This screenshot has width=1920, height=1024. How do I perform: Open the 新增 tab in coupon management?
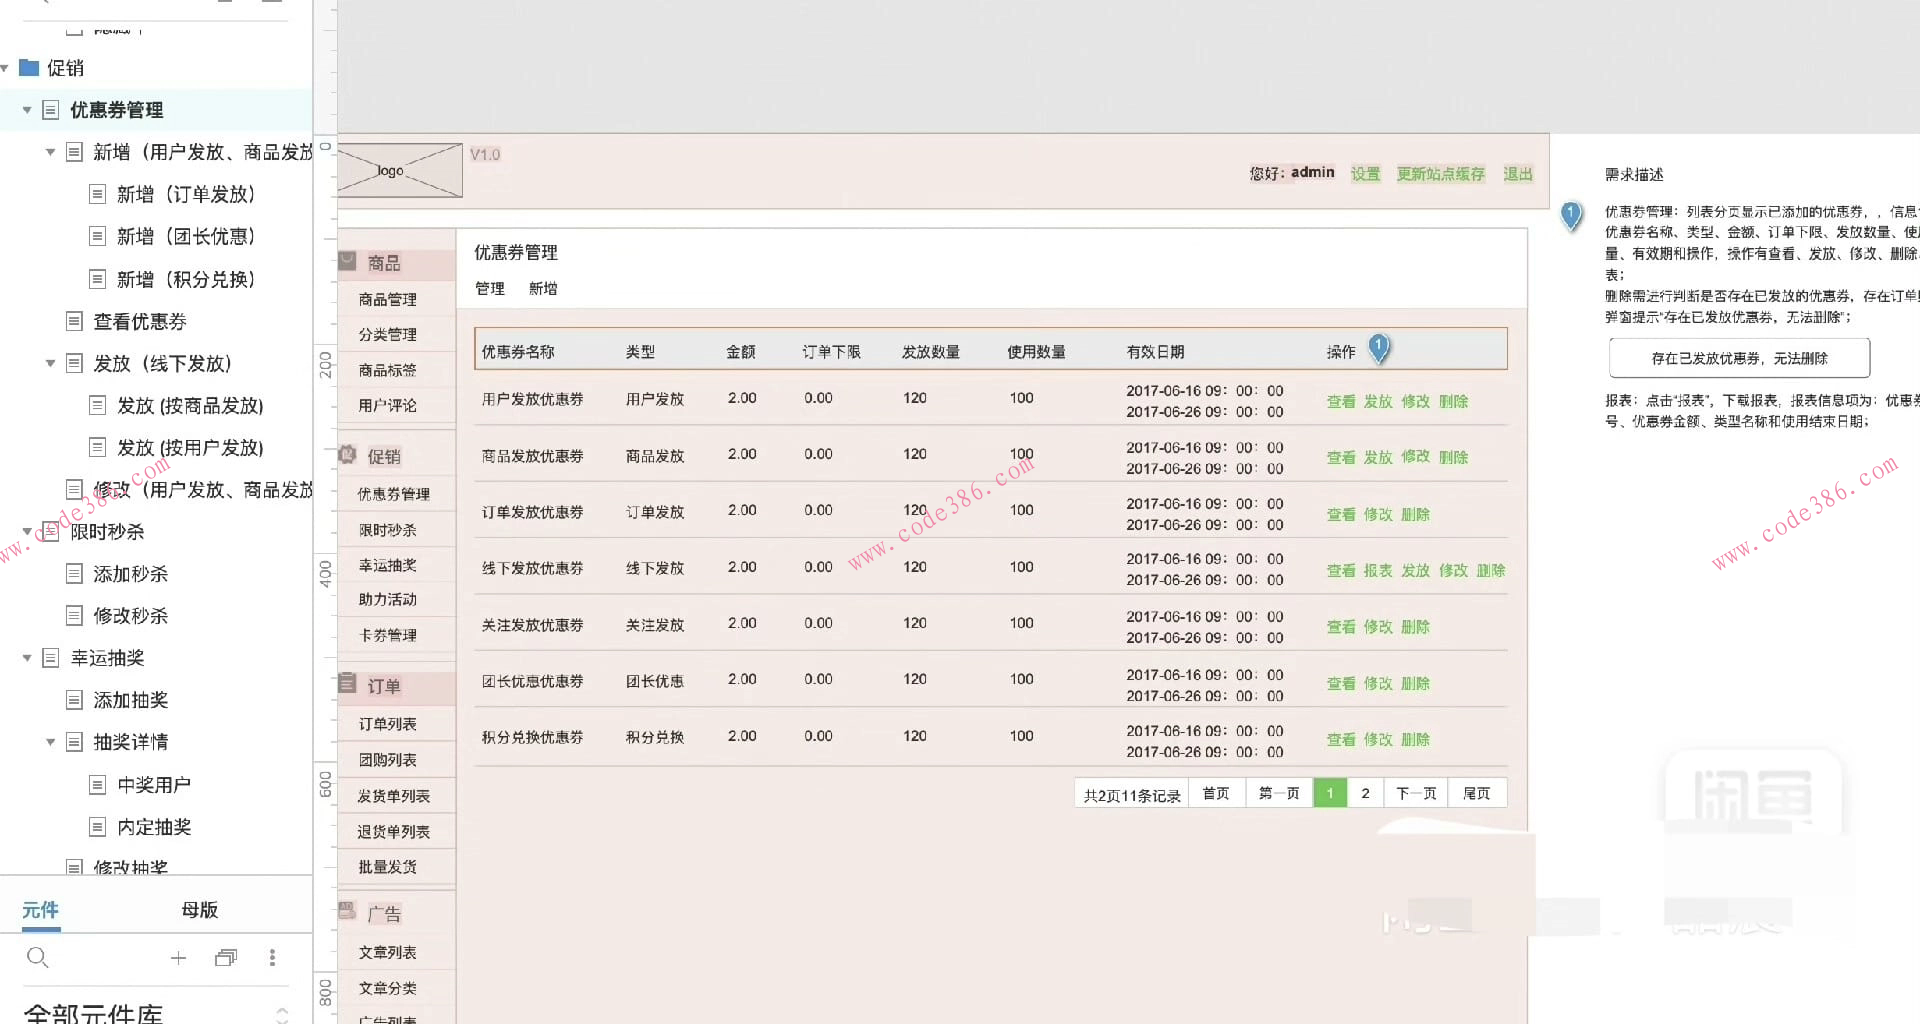click(x=543, y=288)
